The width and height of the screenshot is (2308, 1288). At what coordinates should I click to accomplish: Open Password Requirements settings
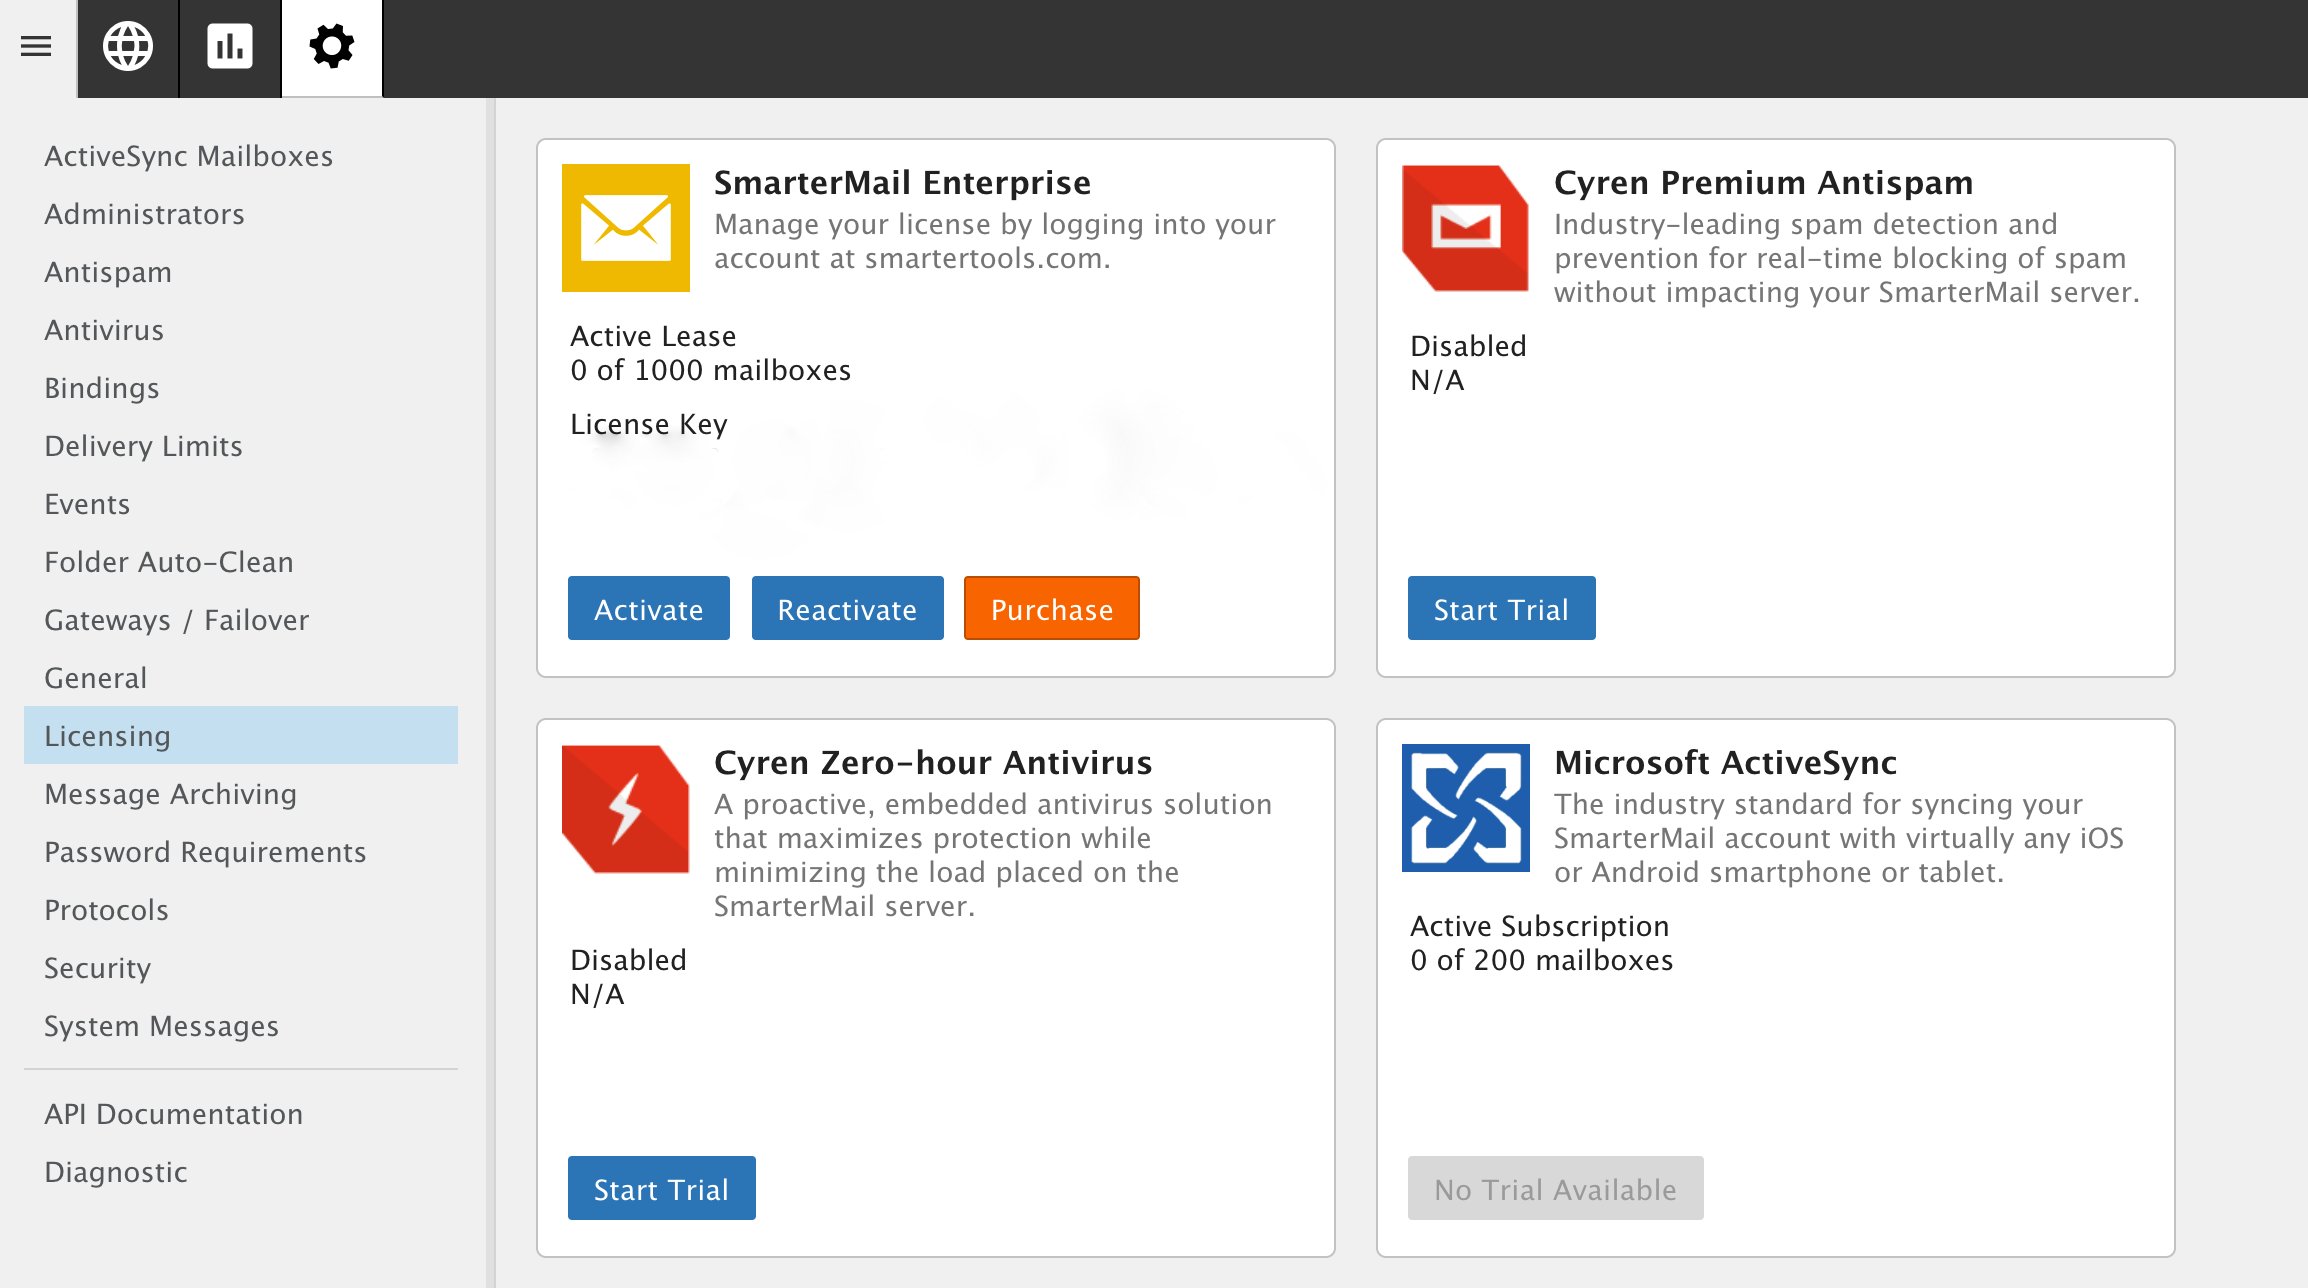pyautogui.click(x=205, y=852)
